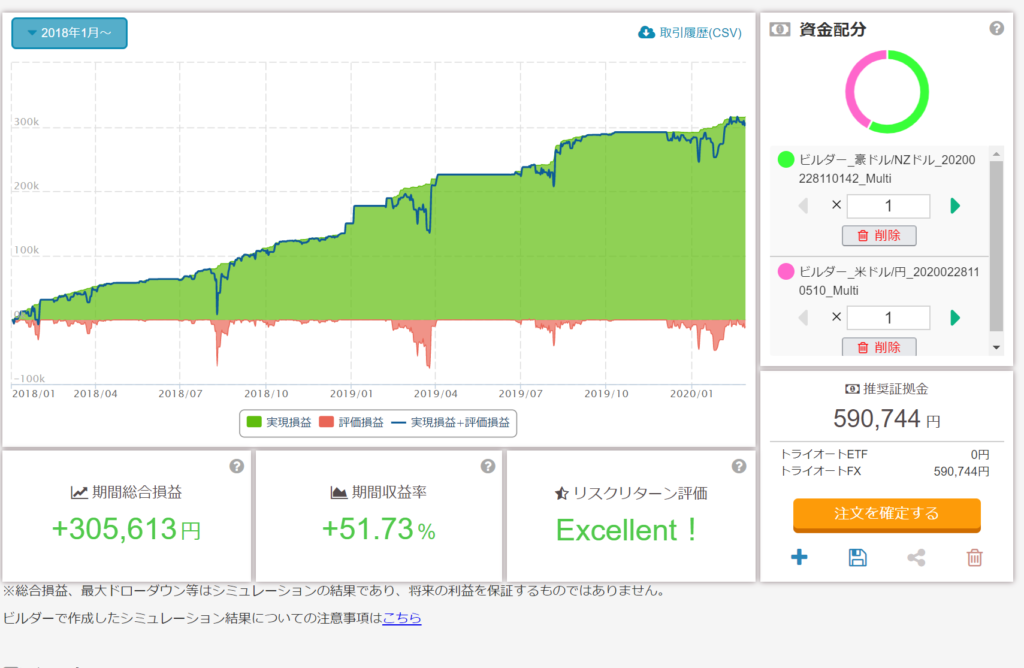Open help icon on リスクリターン評価 card
The image size is (1024, 668).
tap(739, 466)
